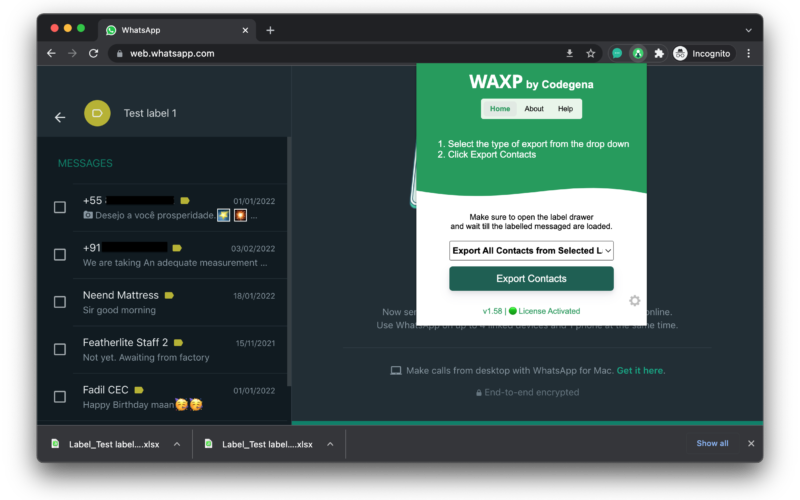This screenshot has width=800, height=500.
Task: Expand options for first downloaded xlsx file
Action: click(177, 444)
